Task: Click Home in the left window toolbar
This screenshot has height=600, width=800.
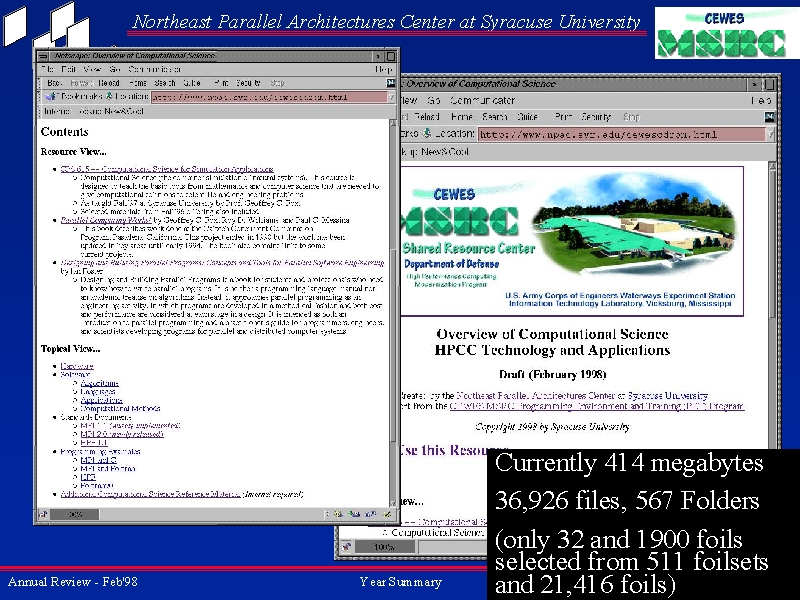Action: click(x=138, y=83)
